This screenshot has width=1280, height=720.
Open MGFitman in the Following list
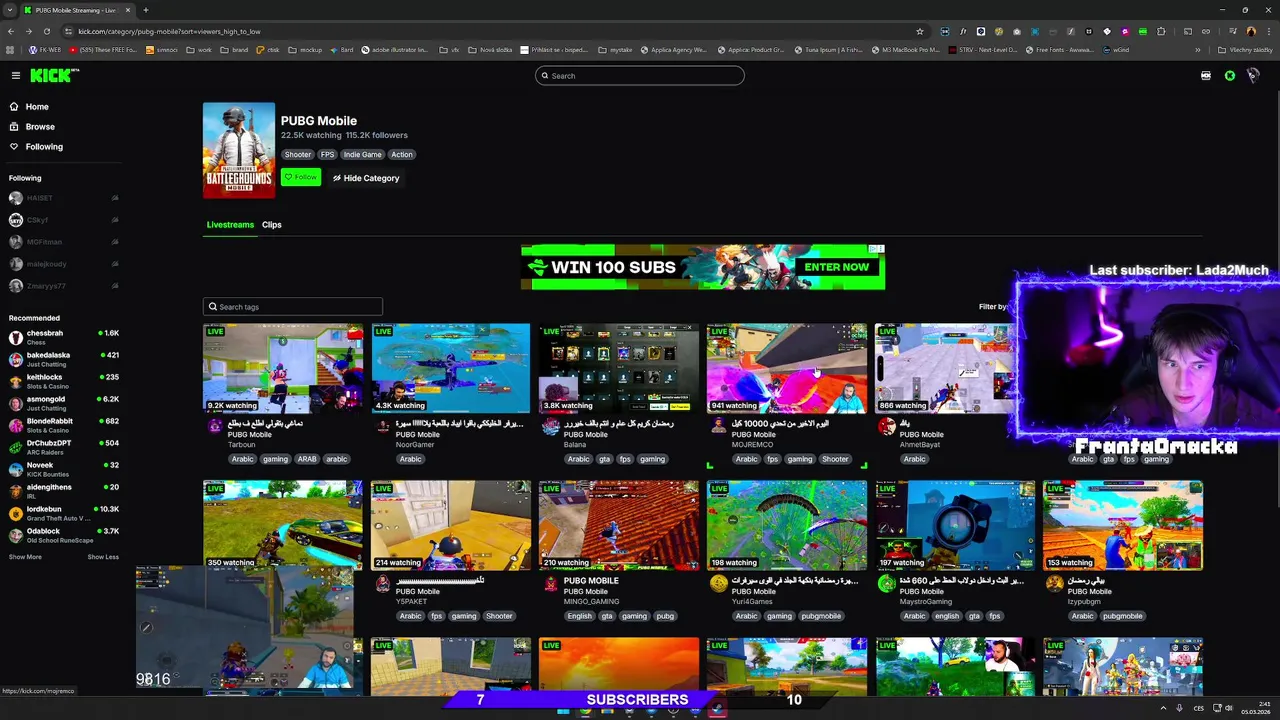(x=62, y=242)
